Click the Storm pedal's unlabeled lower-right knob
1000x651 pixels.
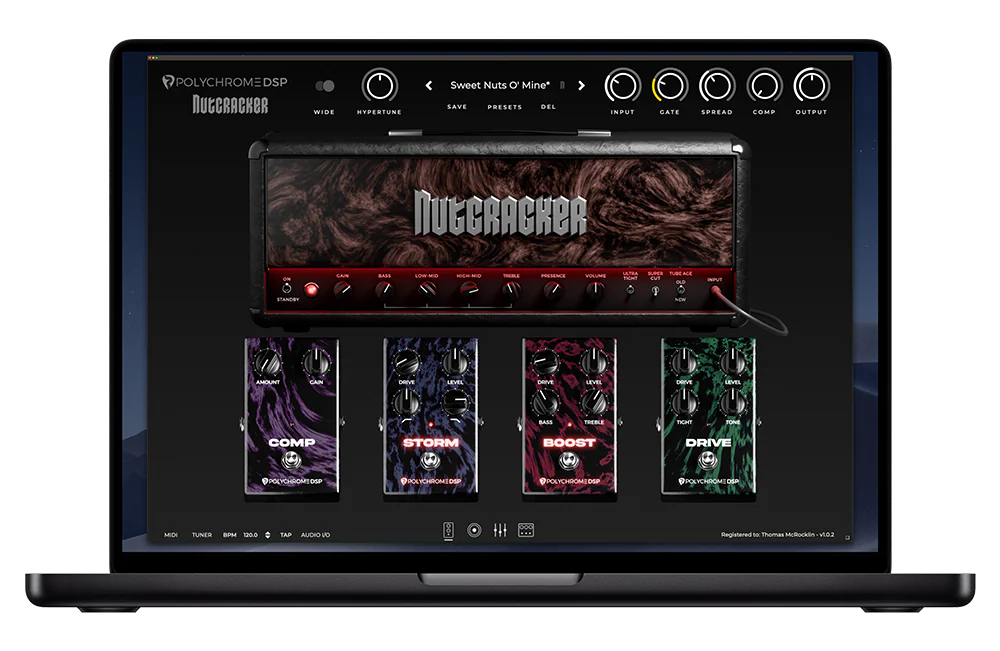pyautogui.click(x=455, y=403)
